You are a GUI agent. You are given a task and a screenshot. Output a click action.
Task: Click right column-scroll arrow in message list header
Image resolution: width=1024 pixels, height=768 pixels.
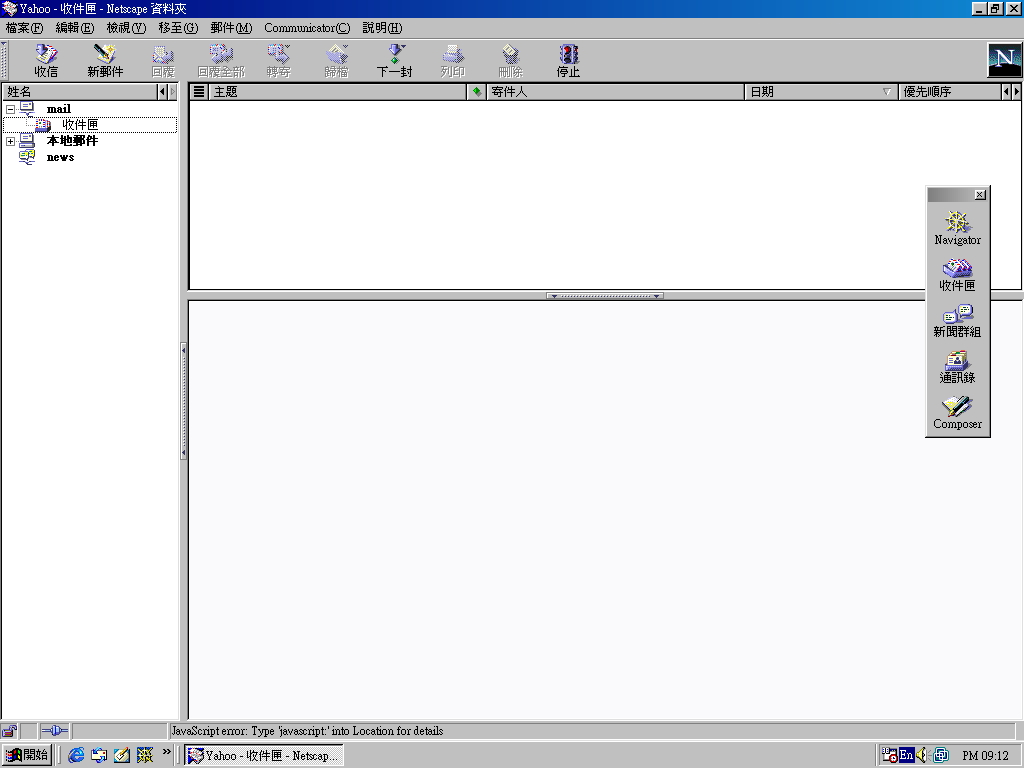click(1016, 92)
